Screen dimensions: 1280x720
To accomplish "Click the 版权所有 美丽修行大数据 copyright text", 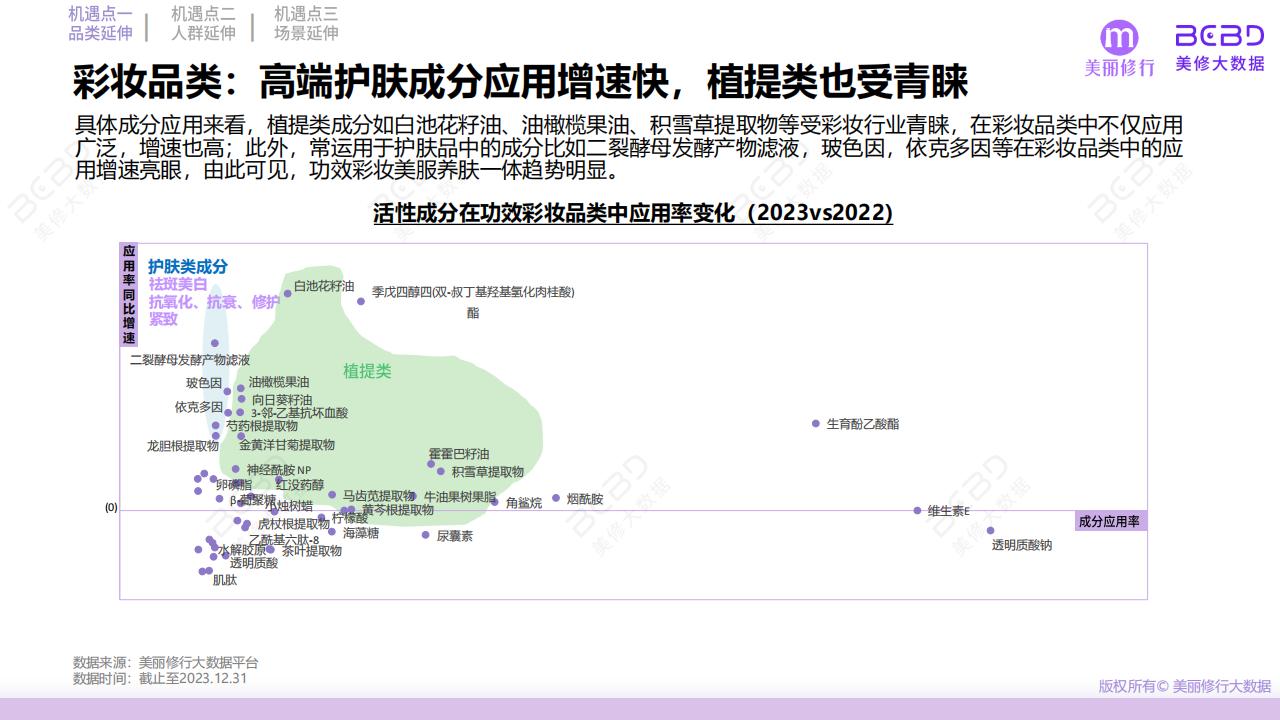I will click(1185, 686).
